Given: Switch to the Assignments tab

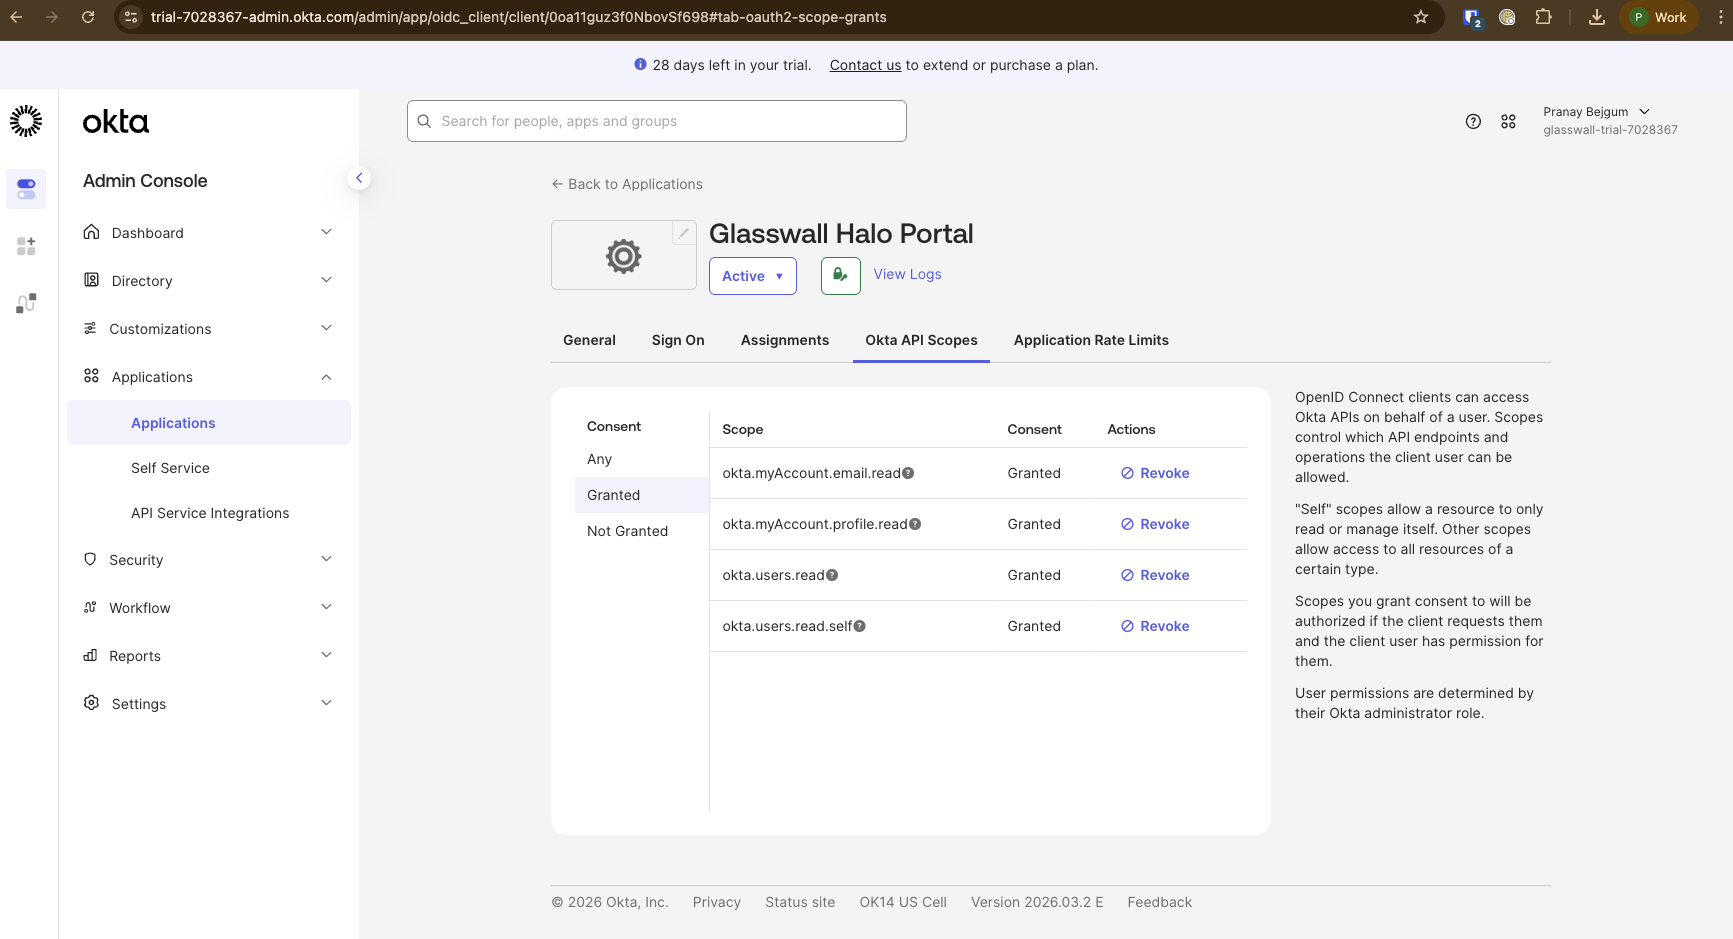Looking at the screenshot, I should point(785,340).
